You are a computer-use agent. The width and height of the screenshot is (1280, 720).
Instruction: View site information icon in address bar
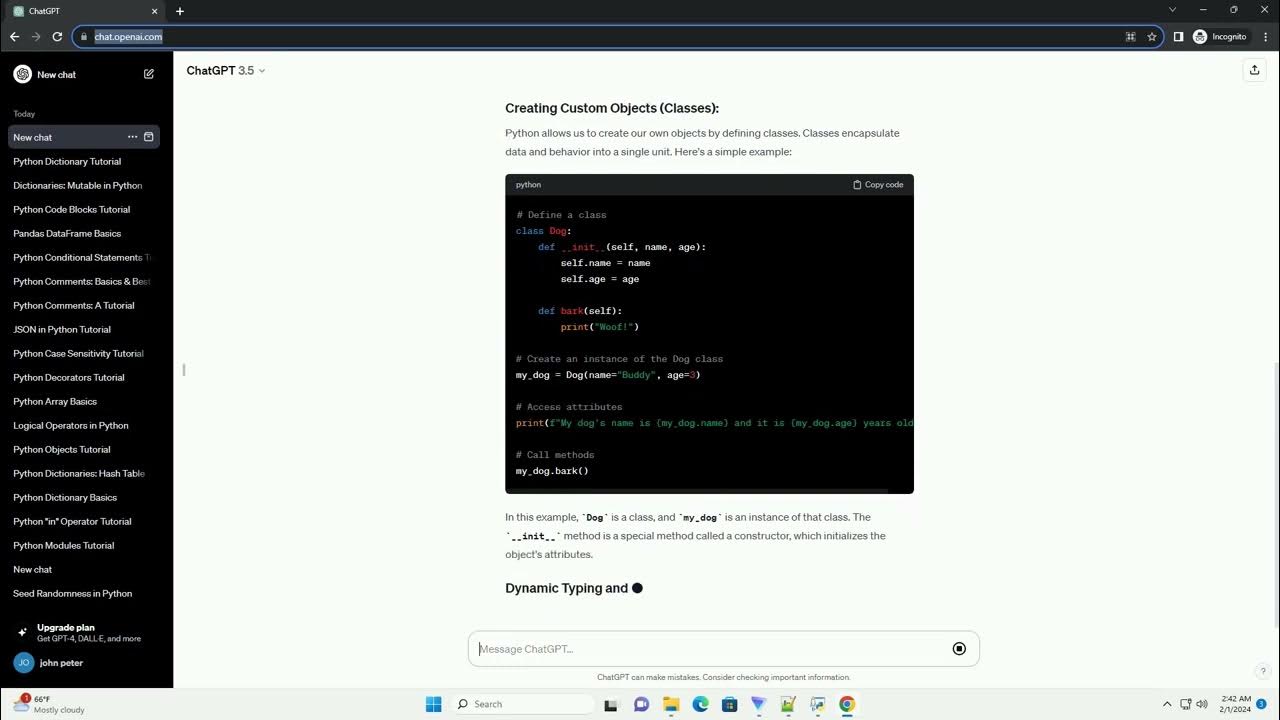(84, 37)
